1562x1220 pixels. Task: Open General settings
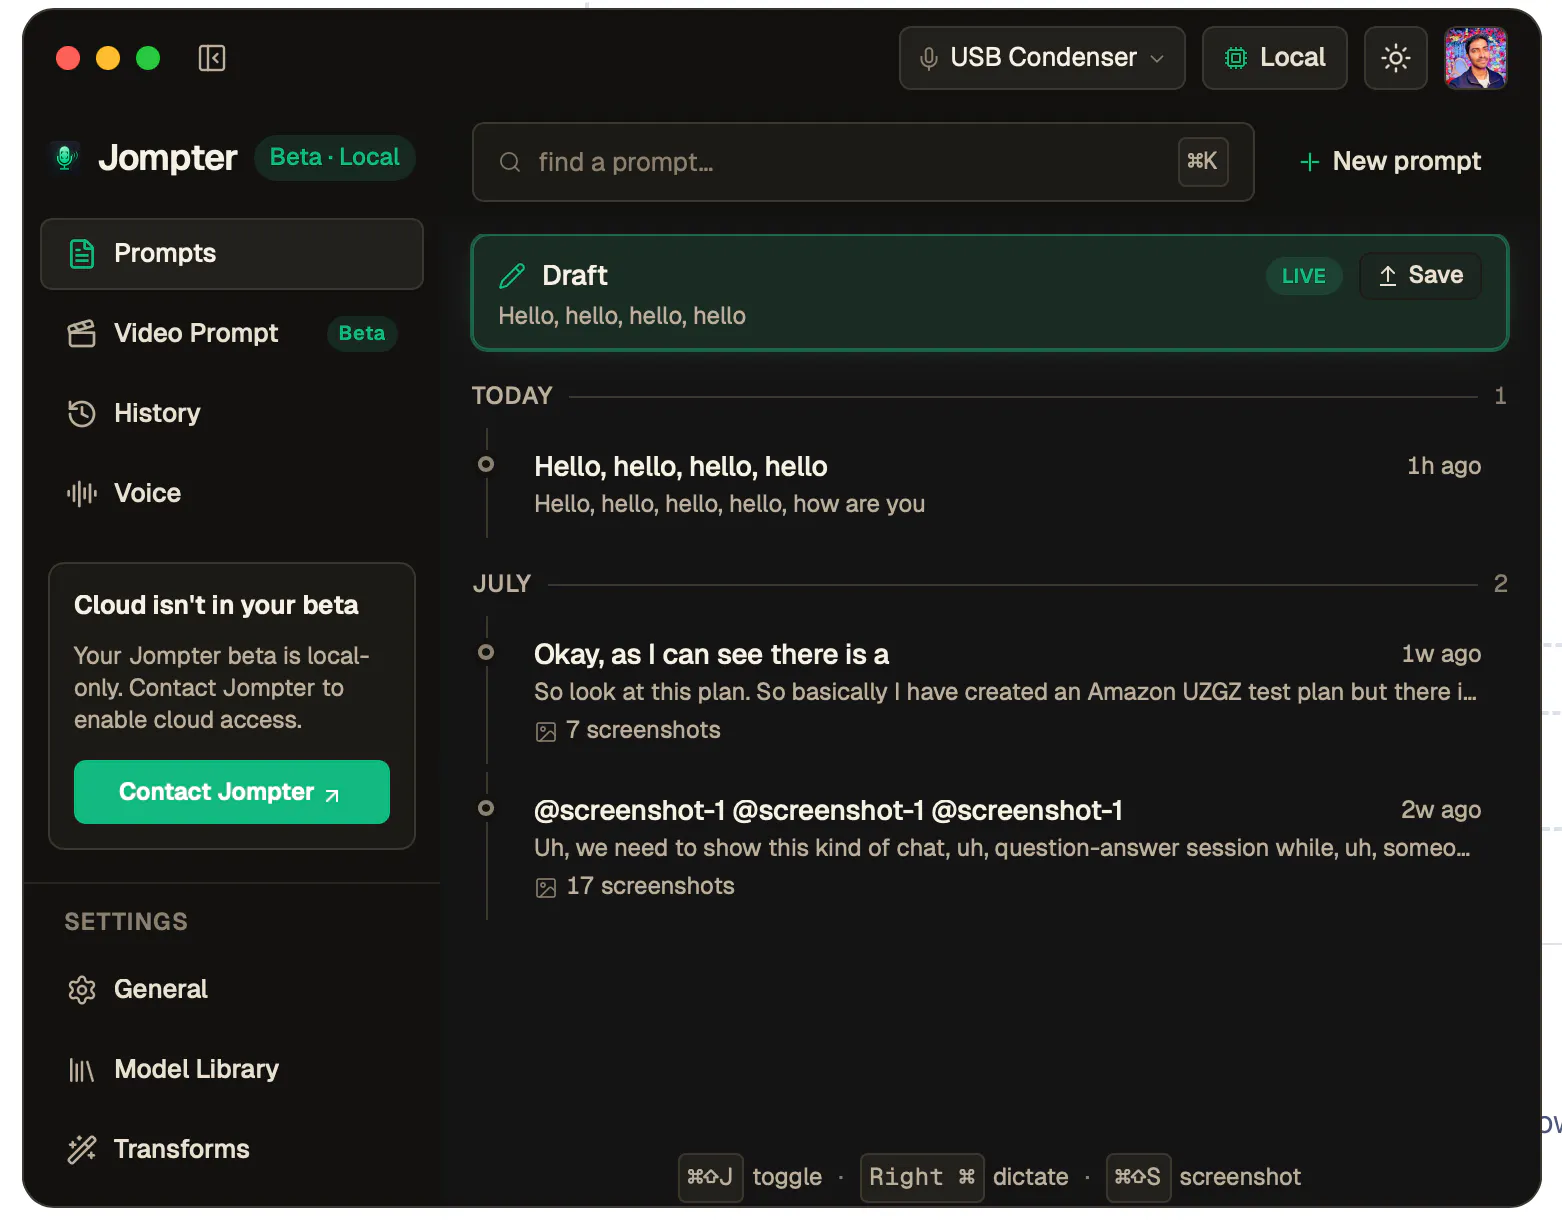click(x=232, y=989)
